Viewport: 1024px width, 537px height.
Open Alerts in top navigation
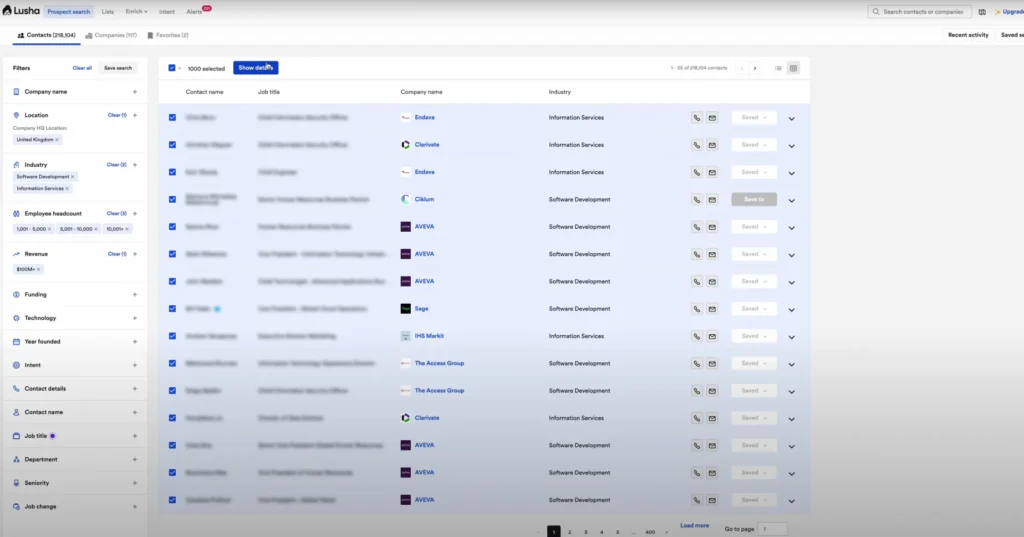tap(195, 12)
